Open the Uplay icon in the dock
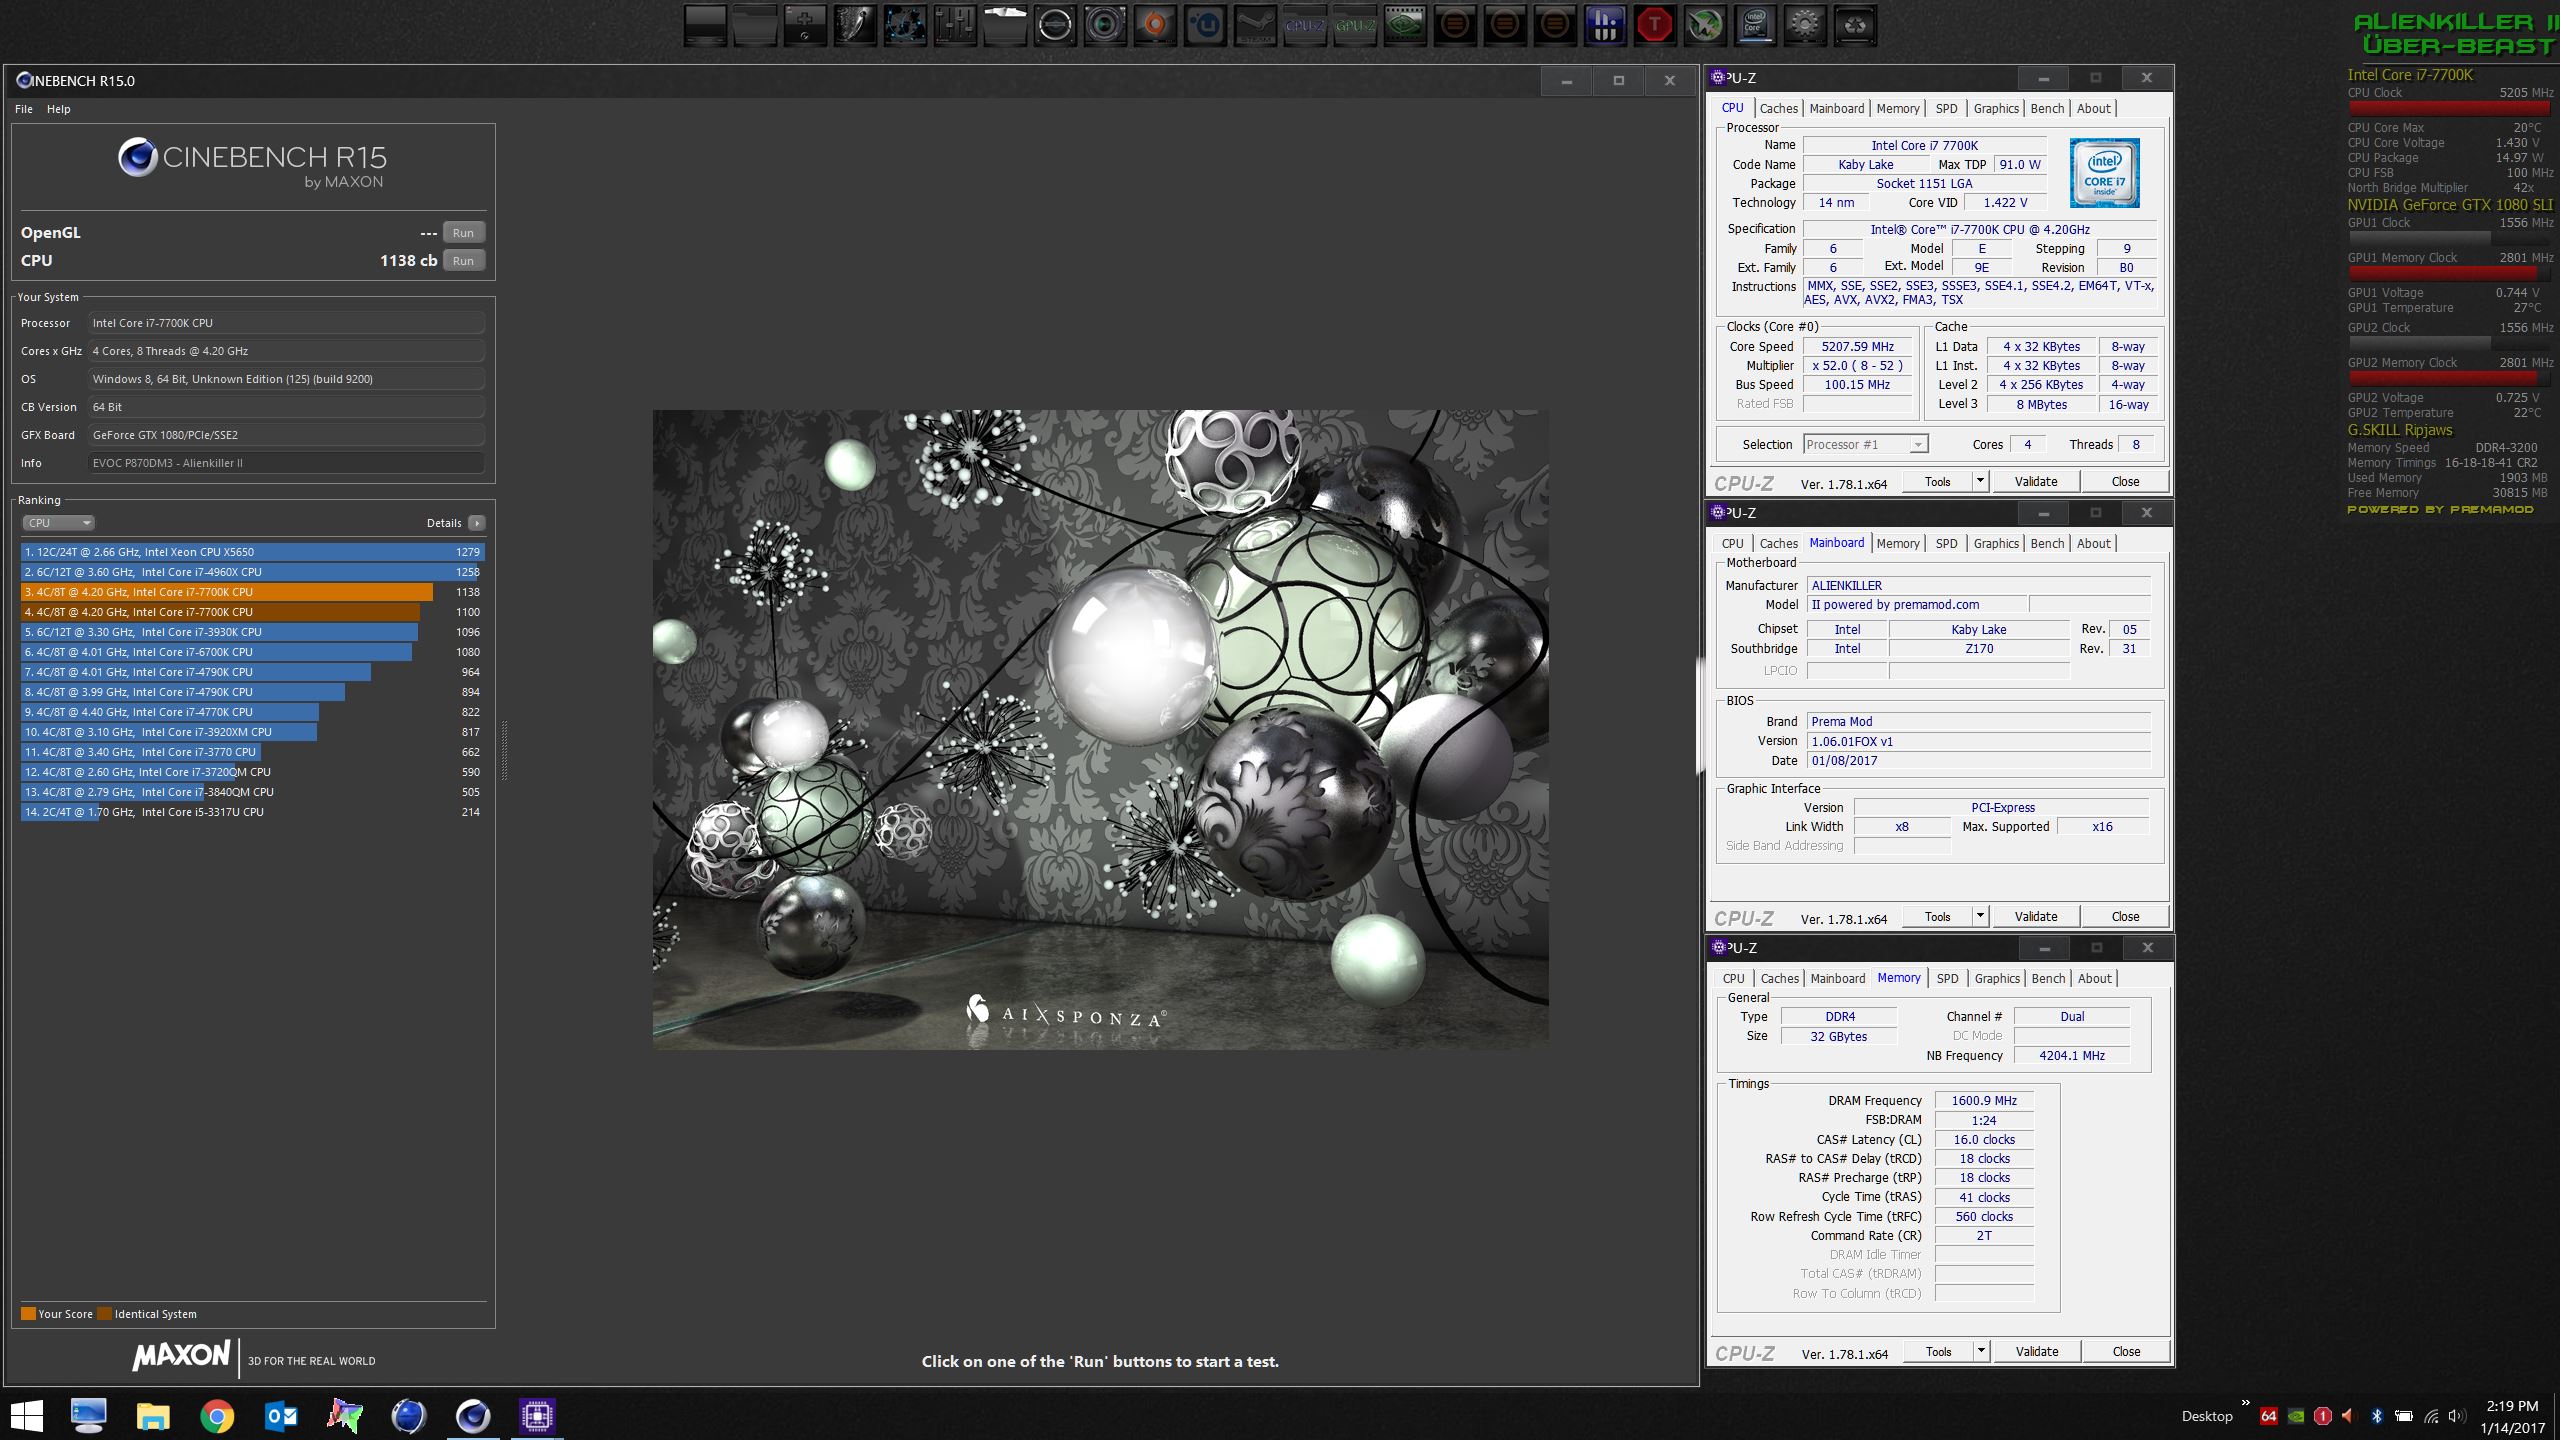The image size is (2560, 1440). [1205, 26]
